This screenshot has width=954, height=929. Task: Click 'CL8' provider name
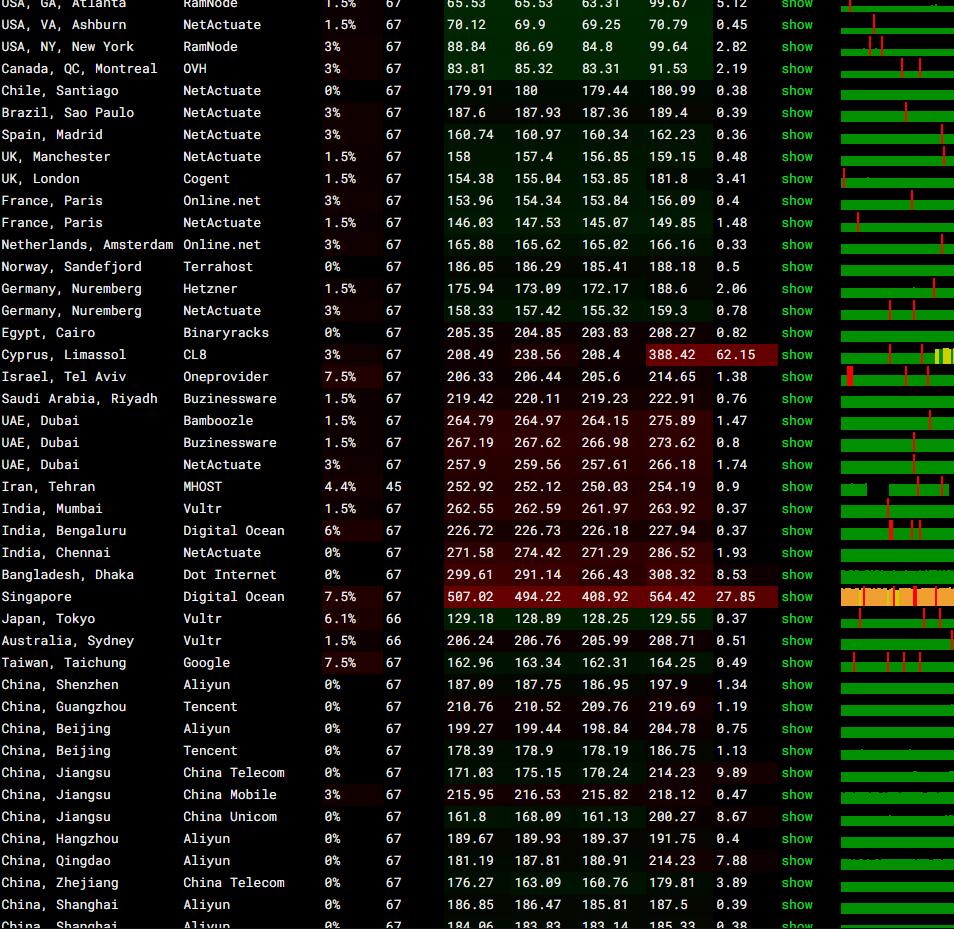click(x=195, y=354)
